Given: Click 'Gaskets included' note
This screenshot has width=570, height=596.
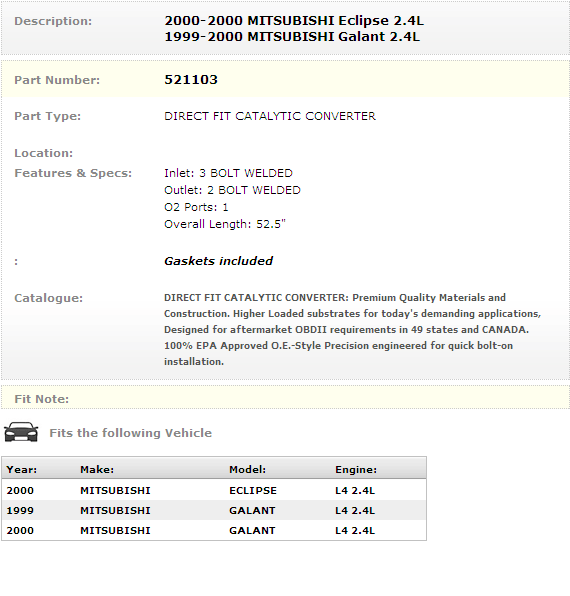Looking at the screenshot, I should pyautogui.click(x=218, y=261).
